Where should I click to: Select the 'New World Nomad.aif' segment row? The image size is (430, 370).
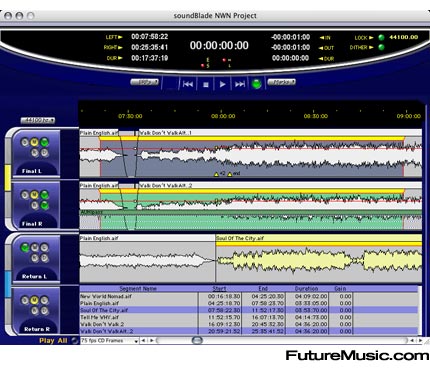[249, 296]
